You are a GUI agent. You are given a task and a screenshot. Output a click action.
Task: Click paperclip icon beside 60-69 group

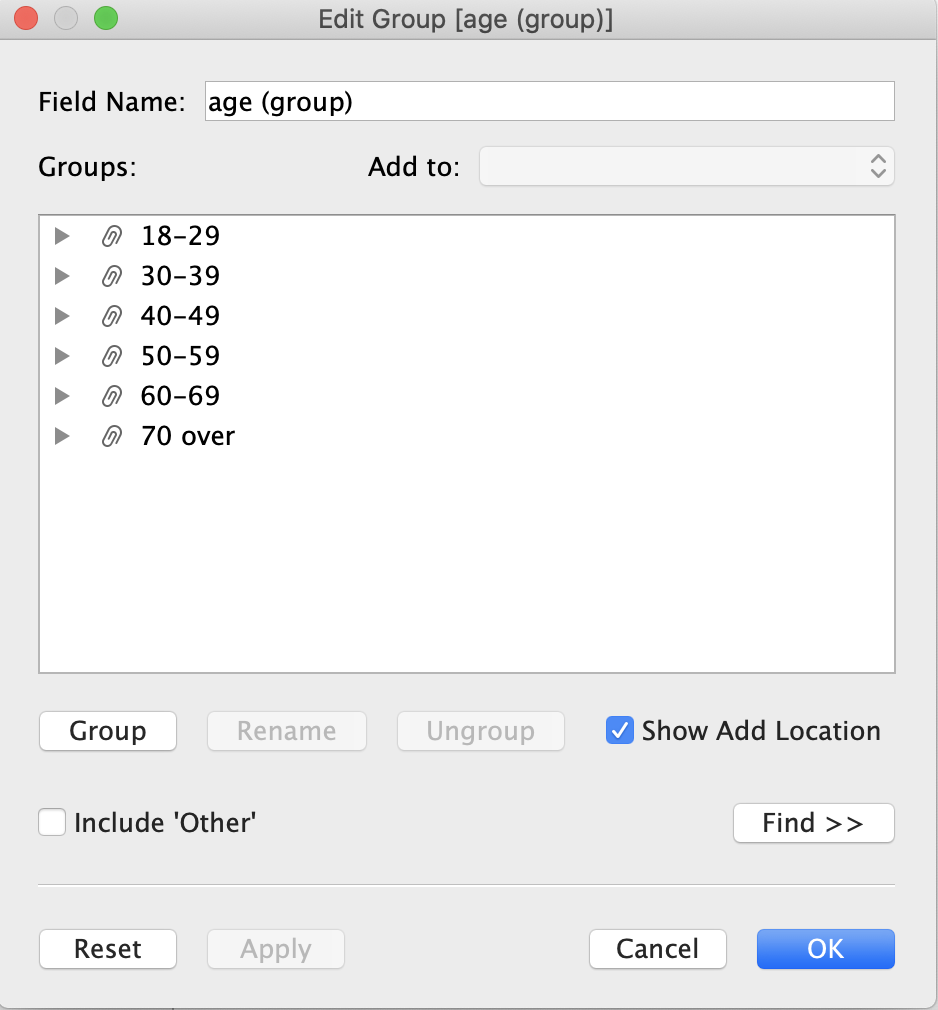click(x=112, y=396)
